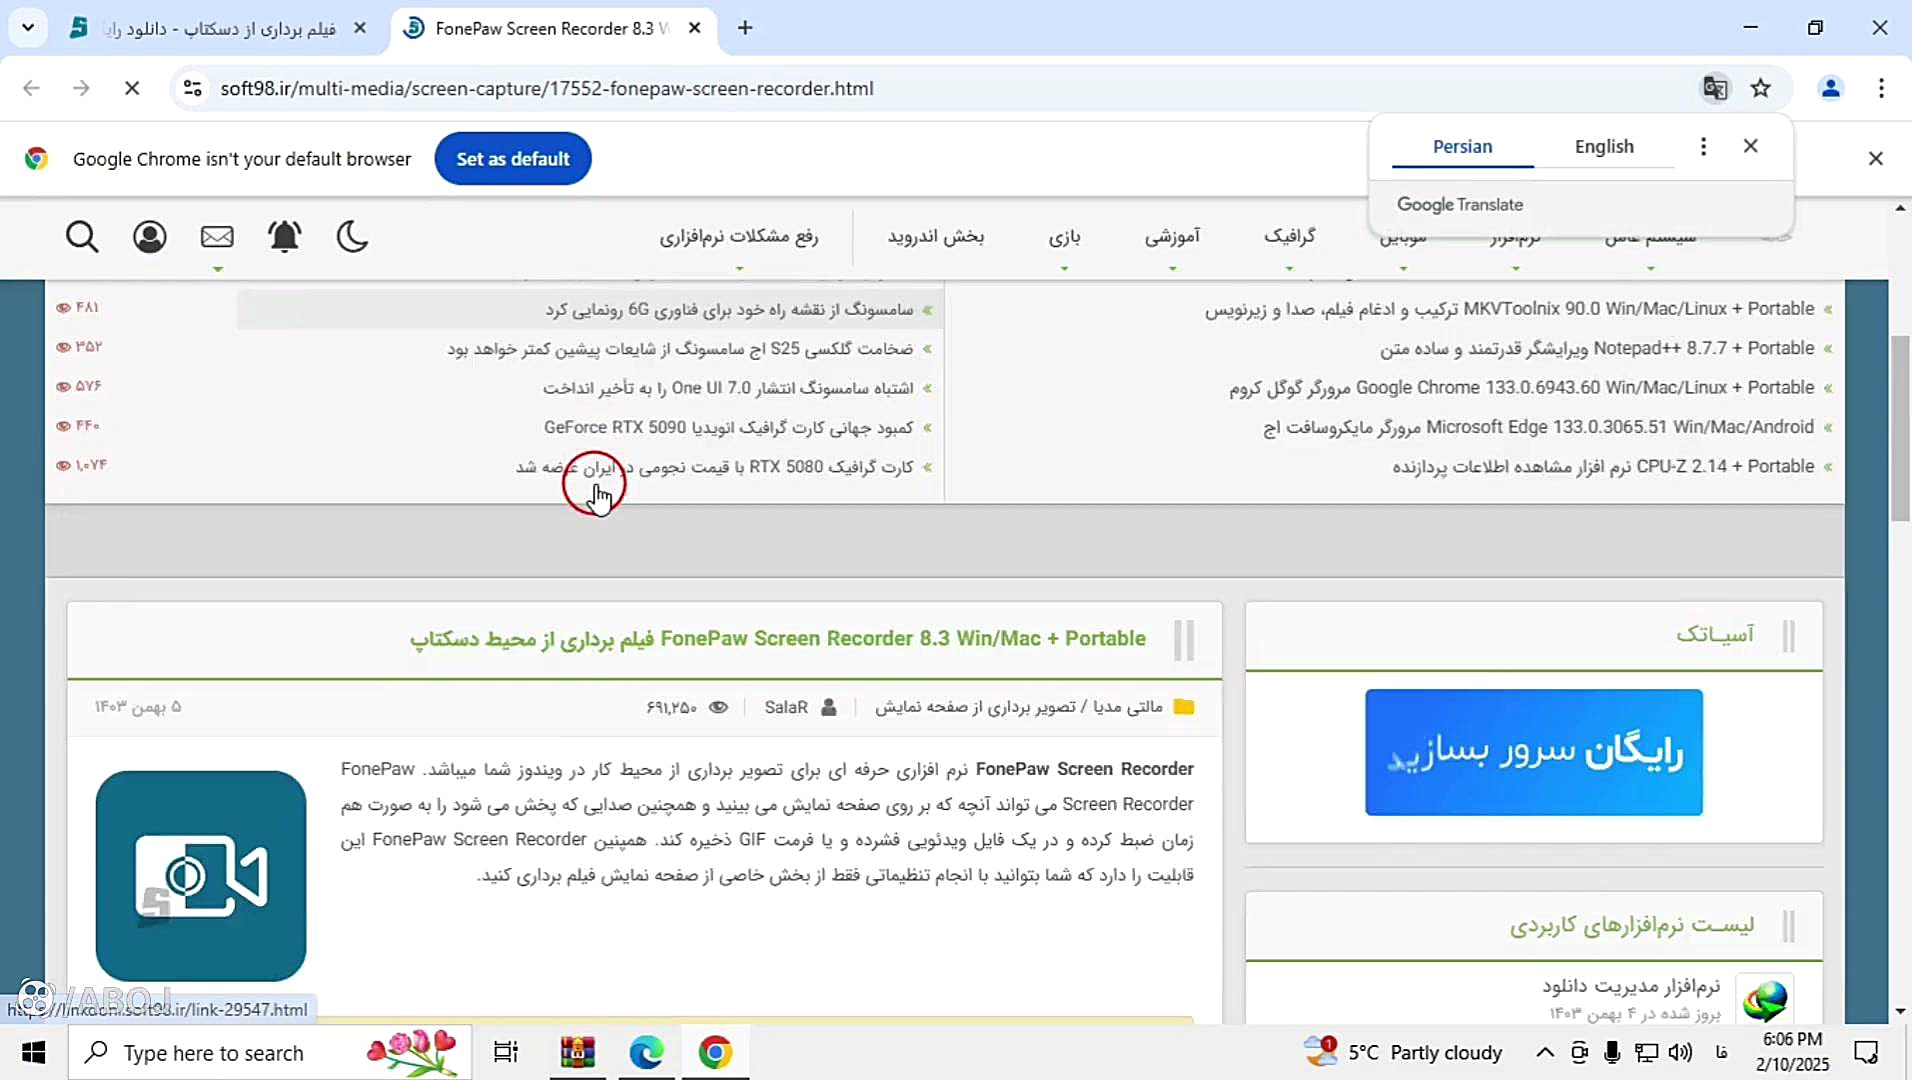Open the microphone tray icon
Image resolution: width=1912 pixels, height=1080 pixels.
[1612, 1052]
